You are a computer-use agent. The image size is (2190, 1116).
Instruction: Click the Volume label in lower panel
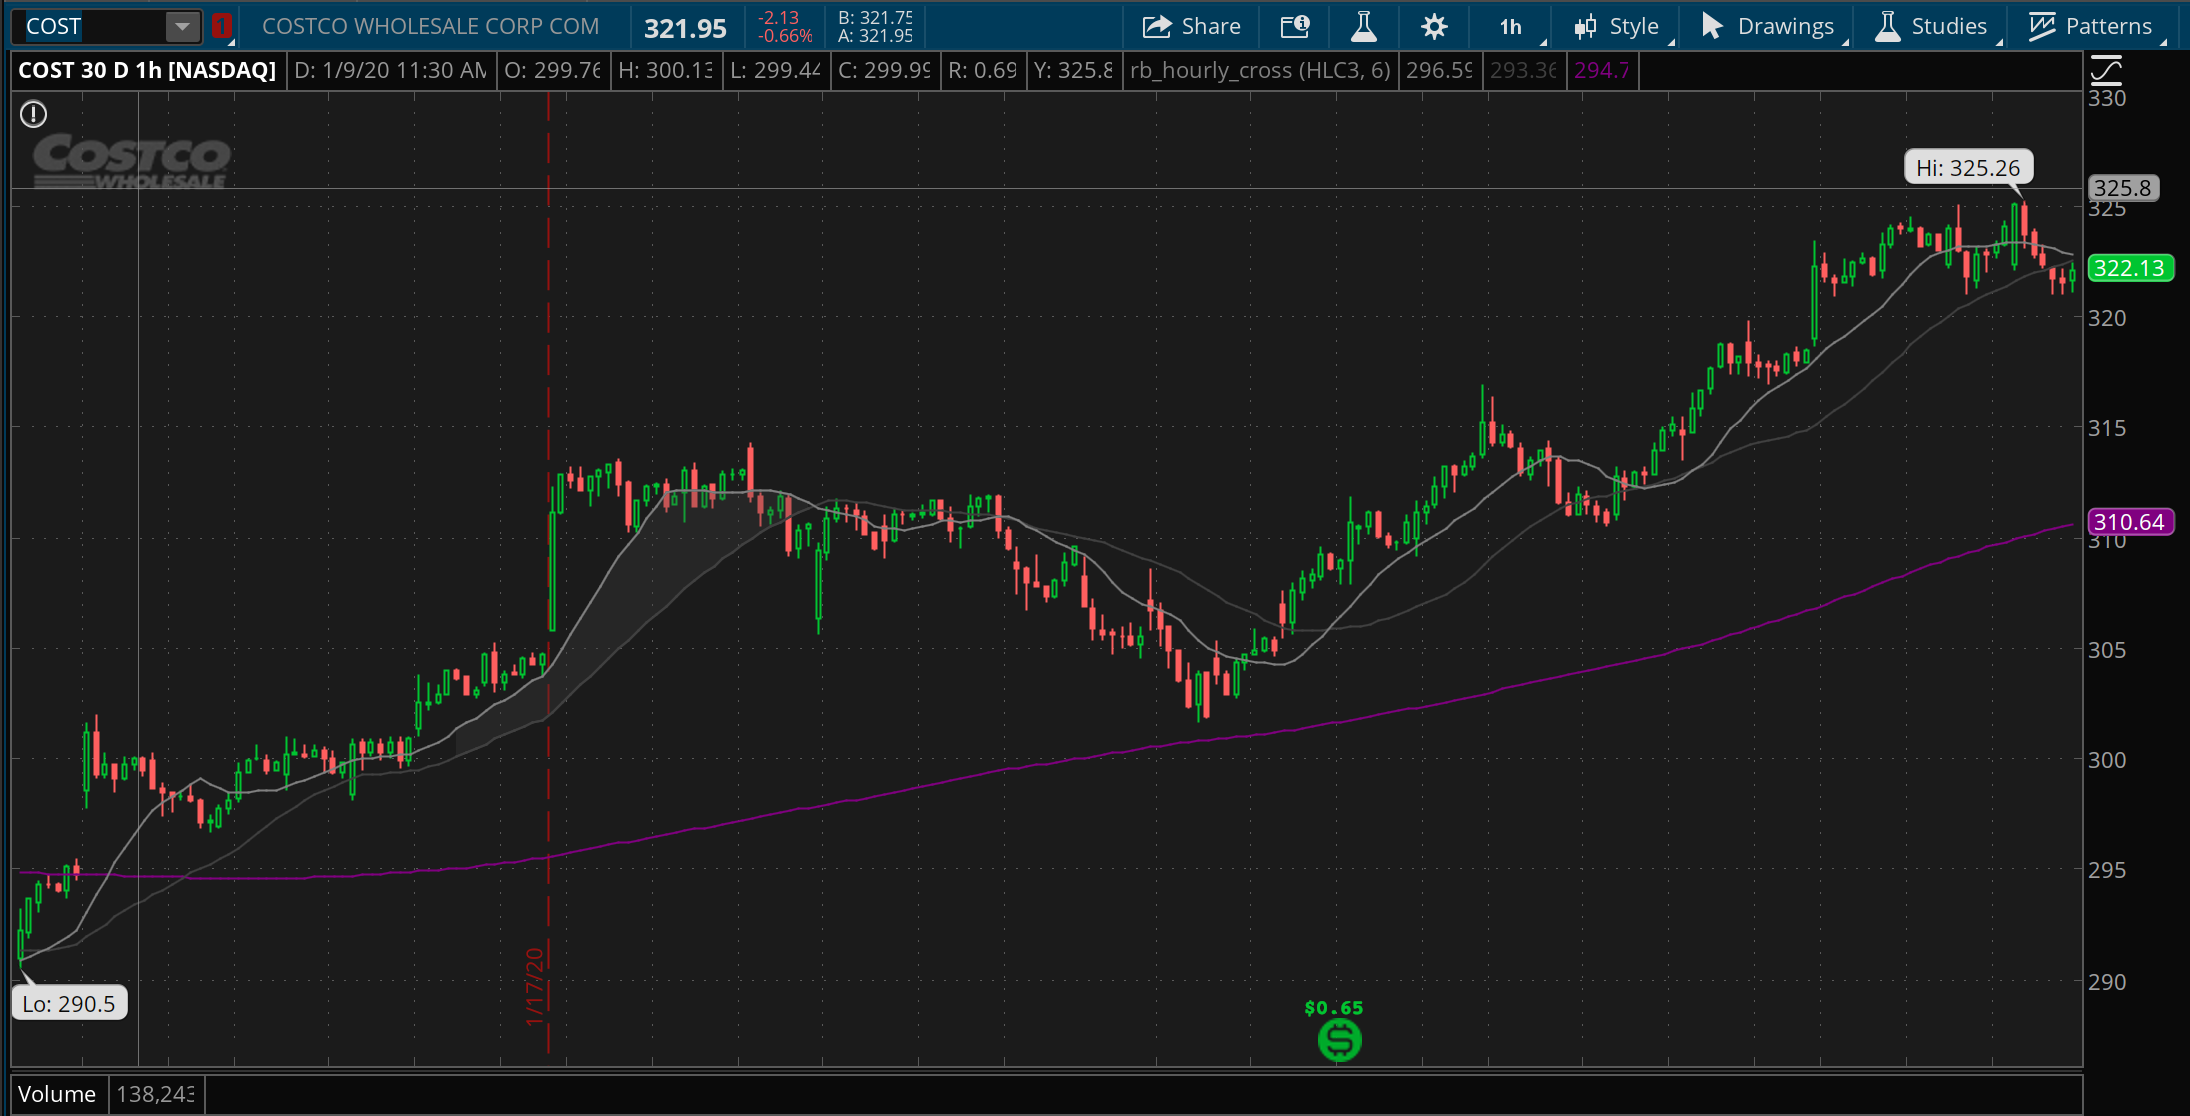click(57, 1094)
